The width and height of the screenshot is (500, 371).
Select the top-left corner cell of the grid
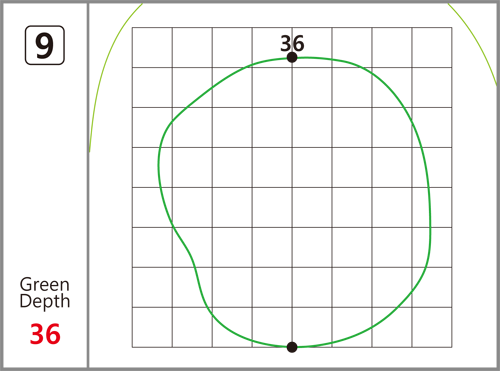point(152,47)
